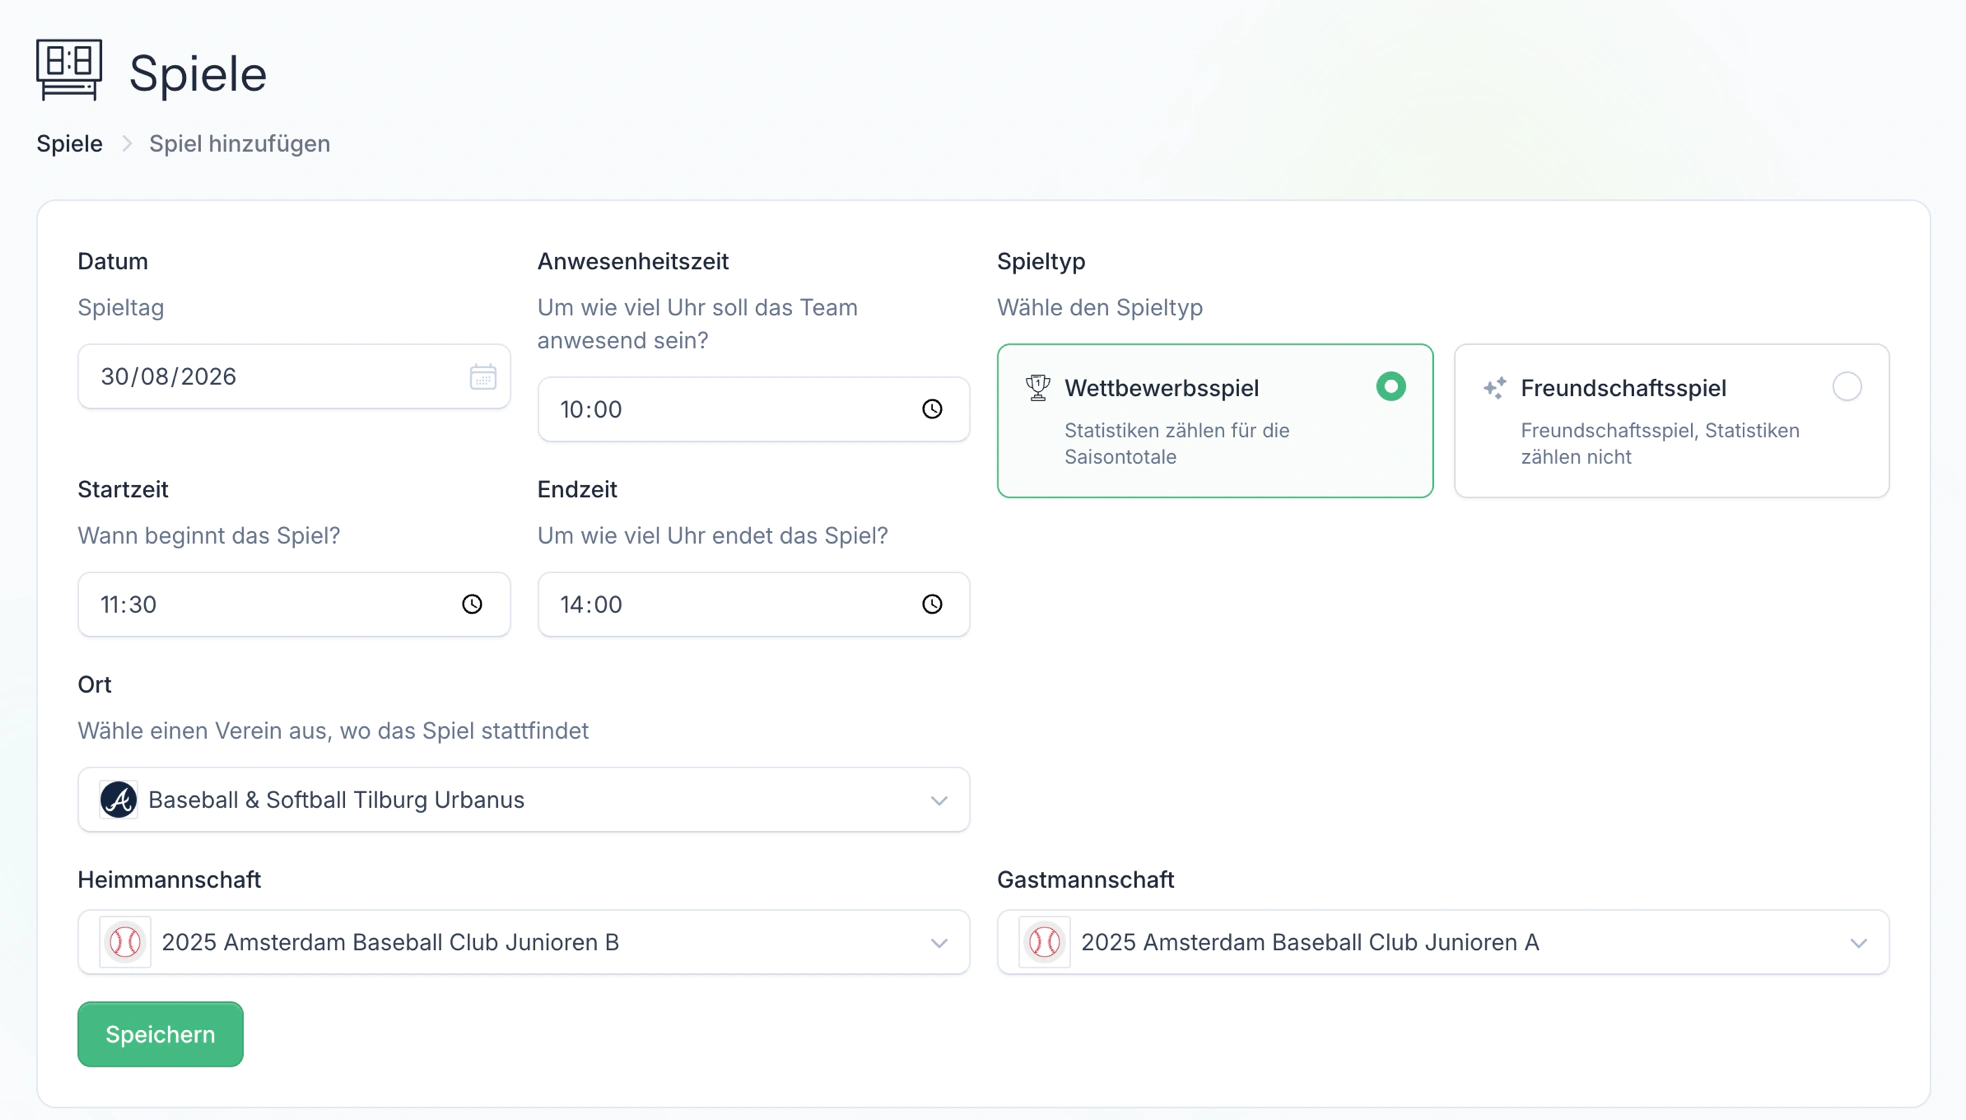1966x1120 pixels.
Task: Click the baseball icon of Gastmannschaft team
Action: pyautogui.click(x=1044, y=942)
